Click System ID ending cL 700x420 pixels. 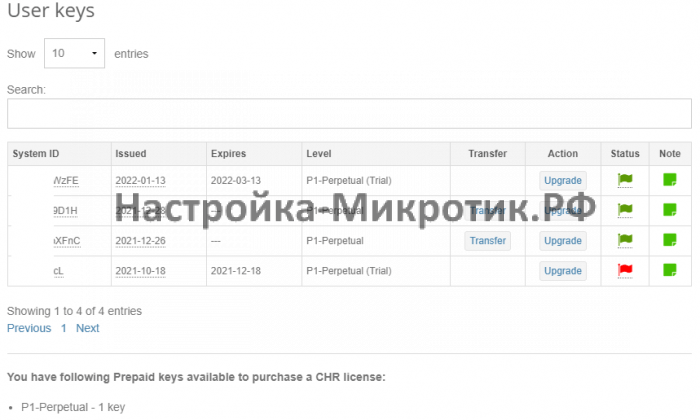(x=58, y=271)
